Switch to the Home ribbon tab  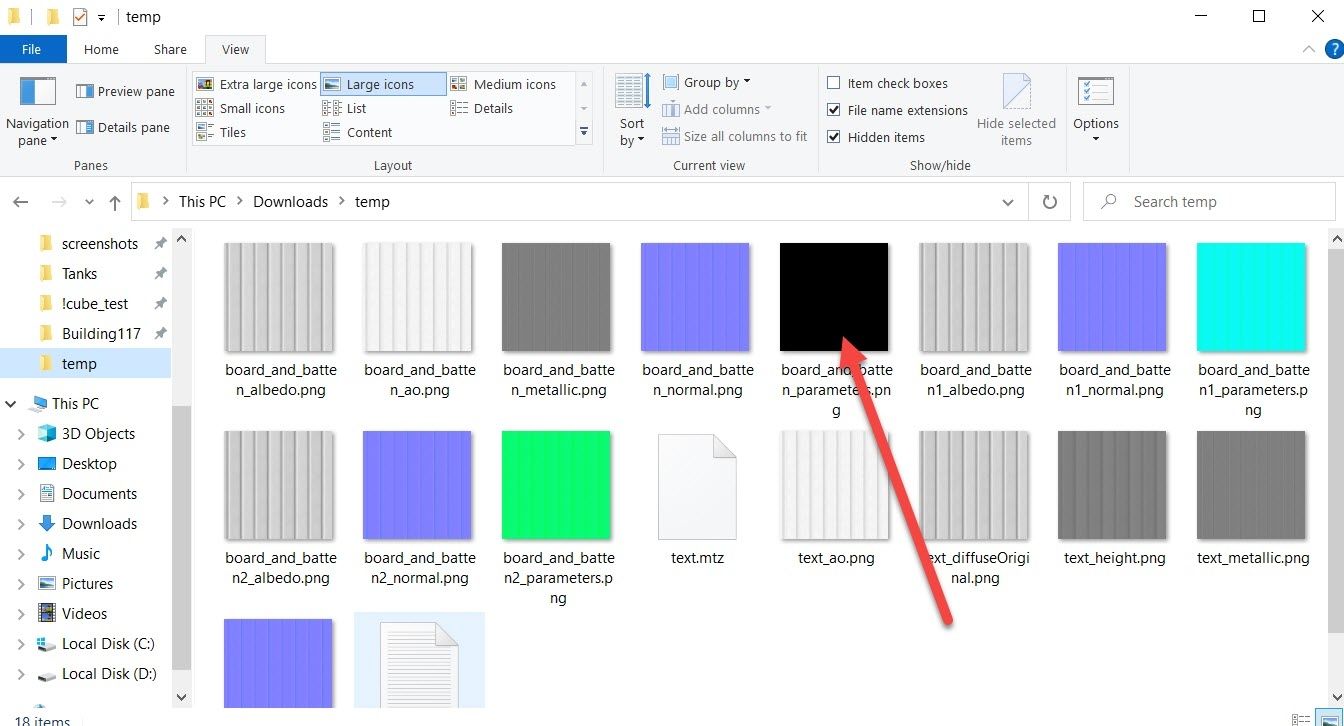101,49
